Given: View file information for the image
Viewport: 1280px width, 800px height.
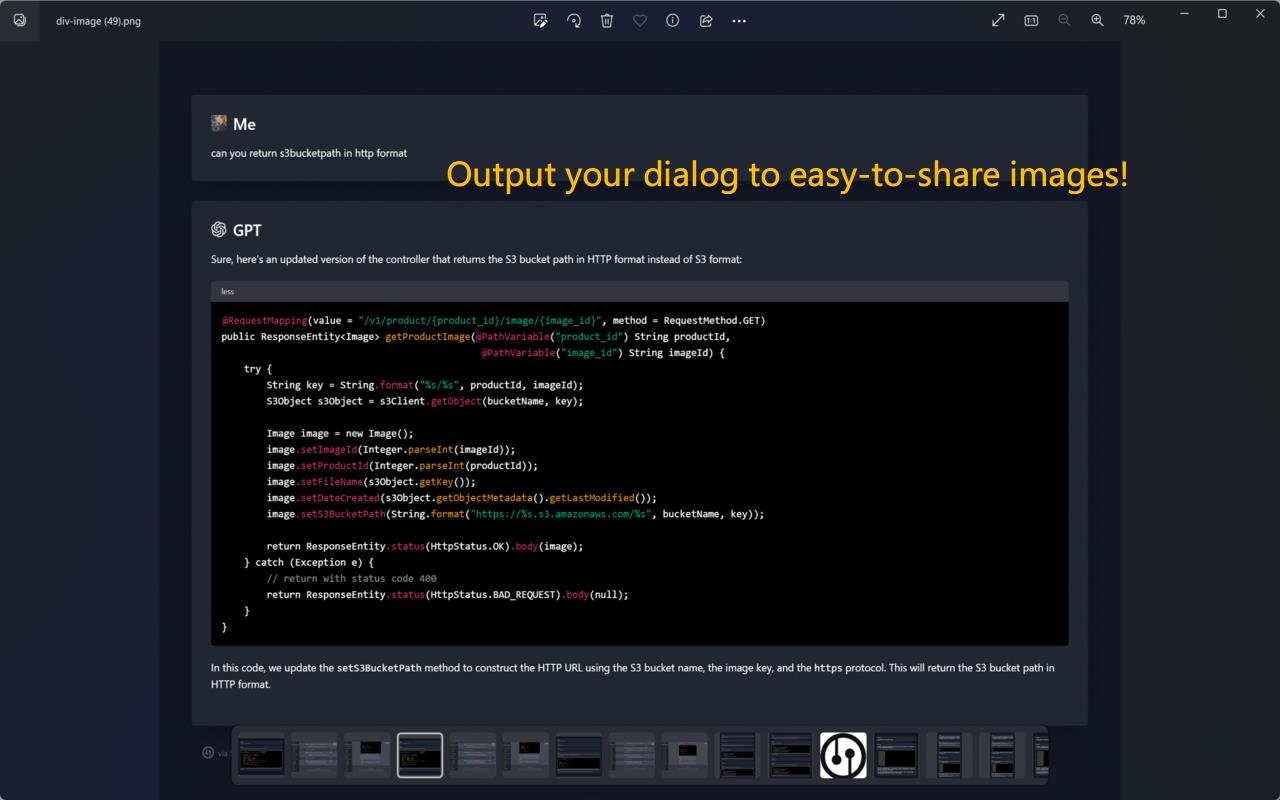Looking at the screenshot, I should [672, 20].
